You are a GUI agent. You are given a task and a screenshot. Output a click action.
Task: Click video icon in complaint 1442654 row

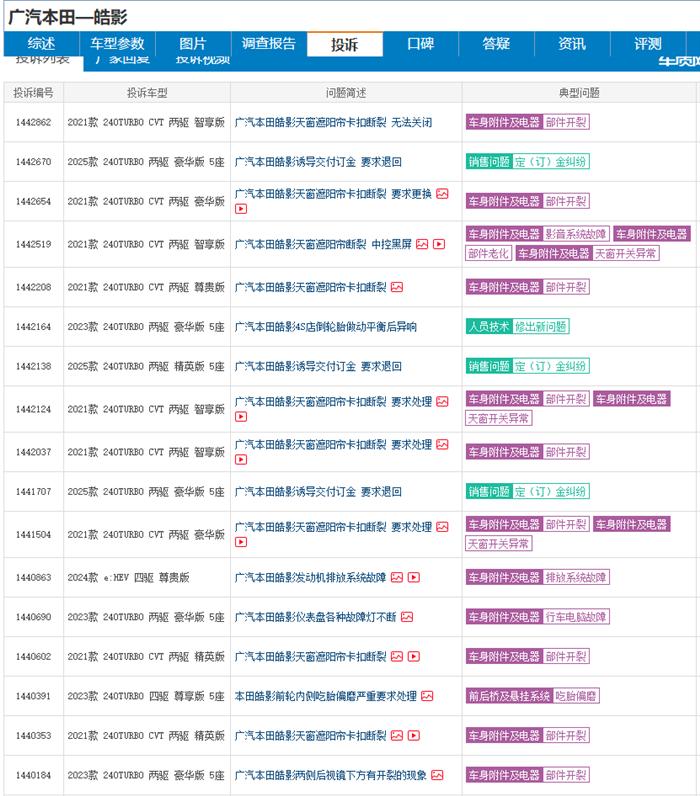tap(241, 209)
